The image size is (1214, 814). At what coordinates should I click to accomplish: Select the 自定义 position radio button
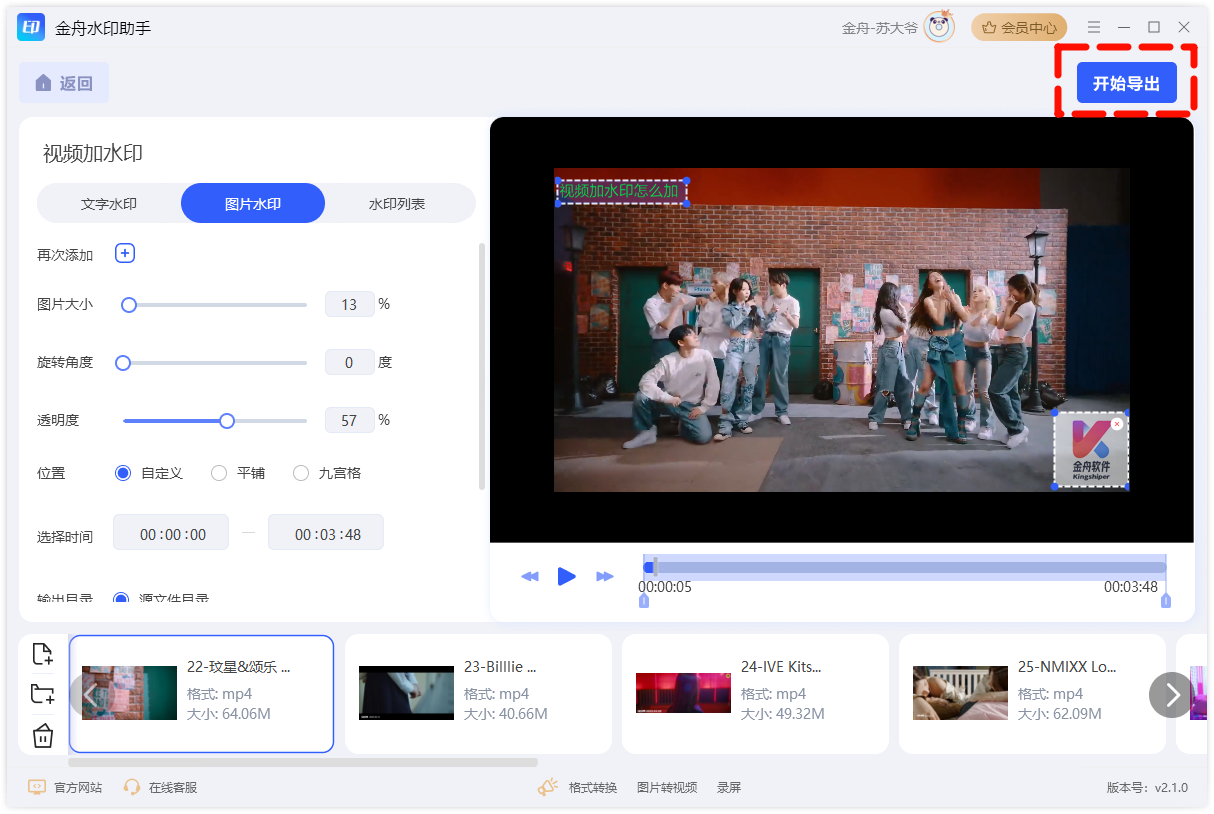[x=123, y=473]
